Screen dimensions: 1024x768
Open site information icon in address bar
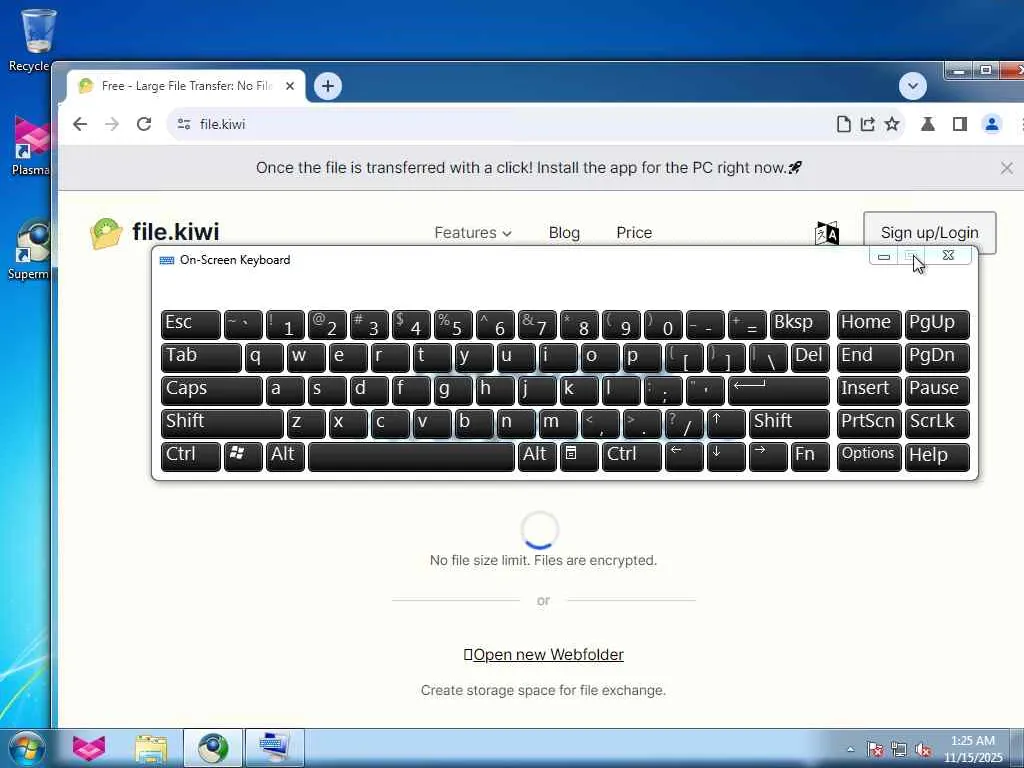pyautogui.click(x=184, y=124)
